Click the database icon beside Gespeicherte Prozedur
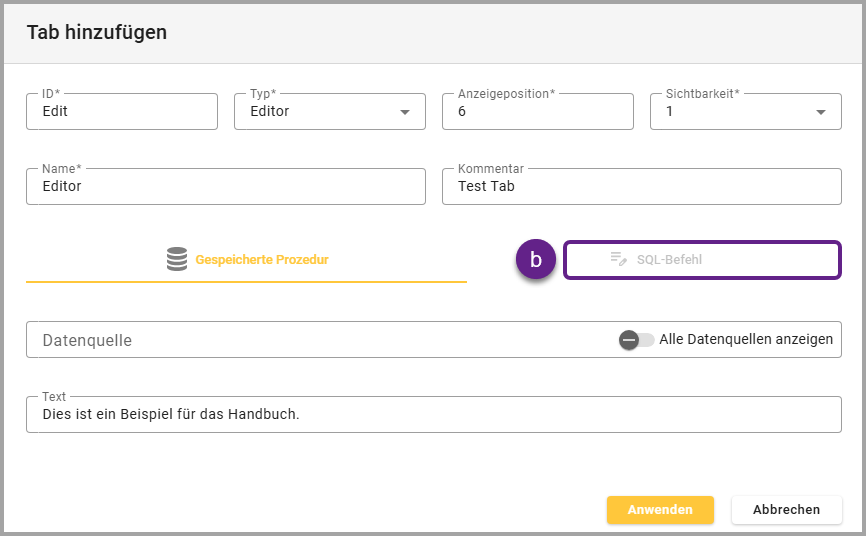This screenshot has width=866, height=536. [177, 260]
